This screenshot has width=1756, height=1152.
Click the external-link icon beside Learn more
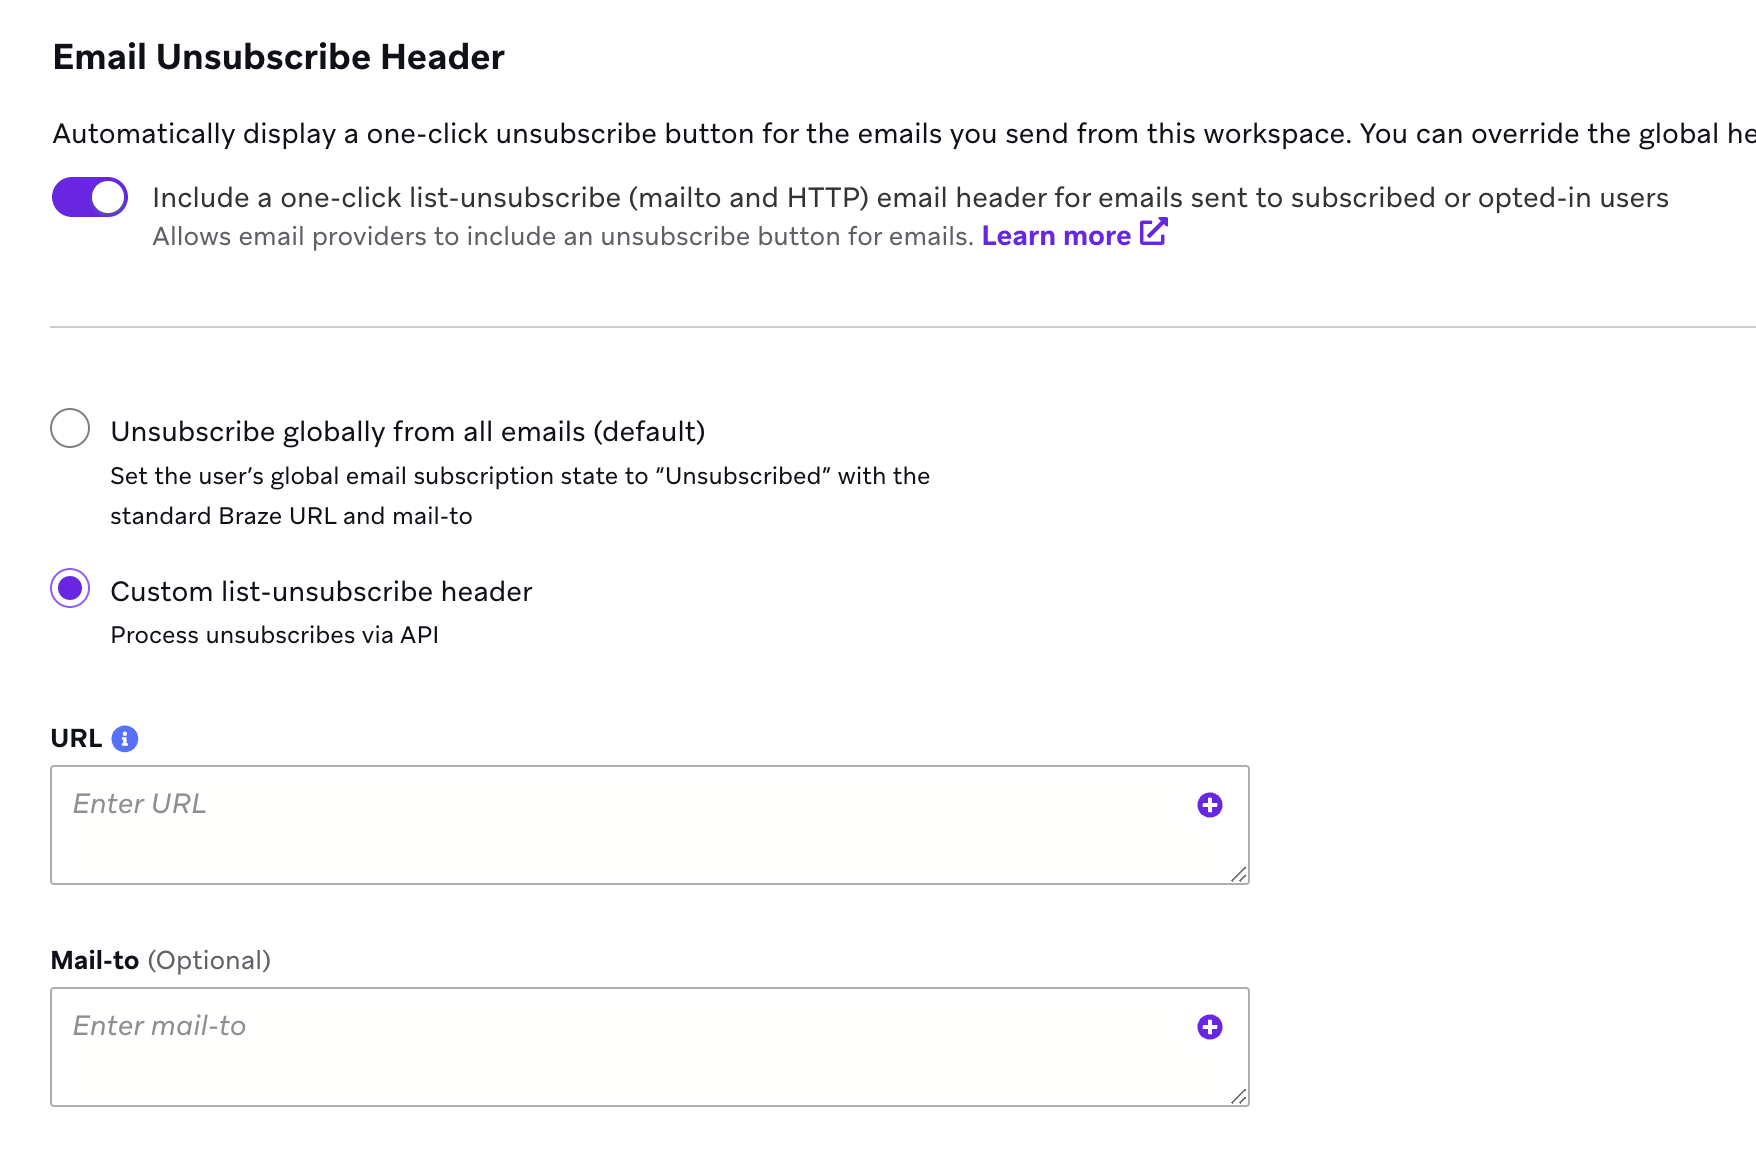[1153, 232]
